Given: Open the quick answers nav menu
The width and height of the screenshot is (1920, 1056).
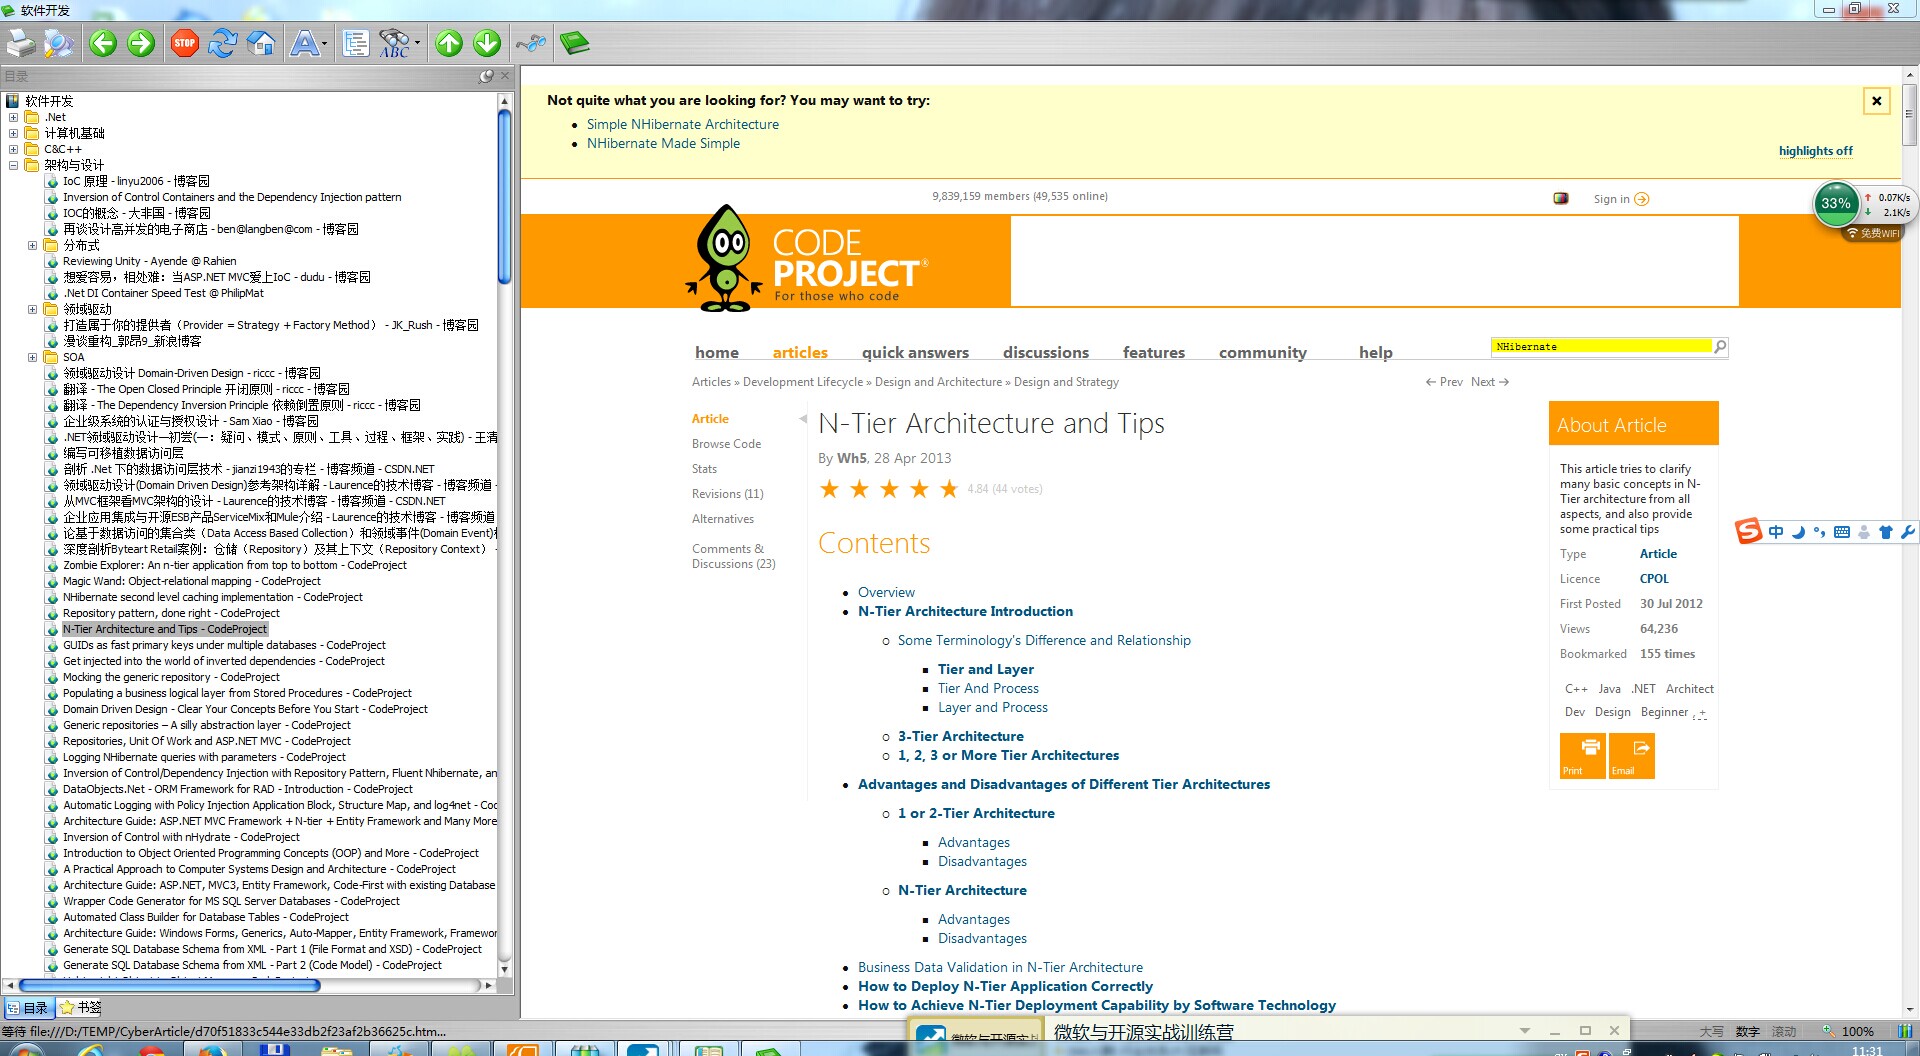Looking at the screenshot, I should tap(915, 352).
